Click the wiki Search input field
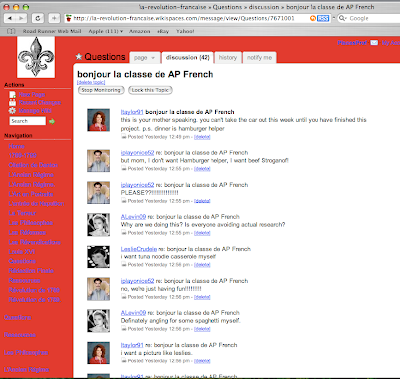This screenshot has height=379, width=400. [27, 121]
